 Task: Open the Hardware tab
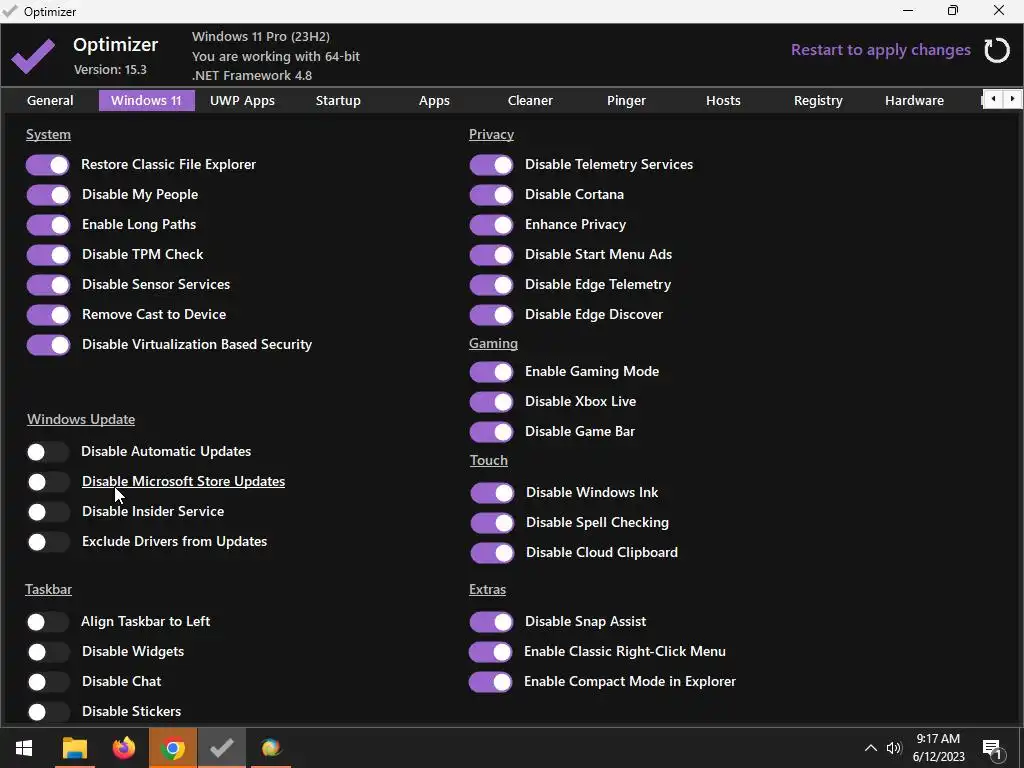point(914,101)
